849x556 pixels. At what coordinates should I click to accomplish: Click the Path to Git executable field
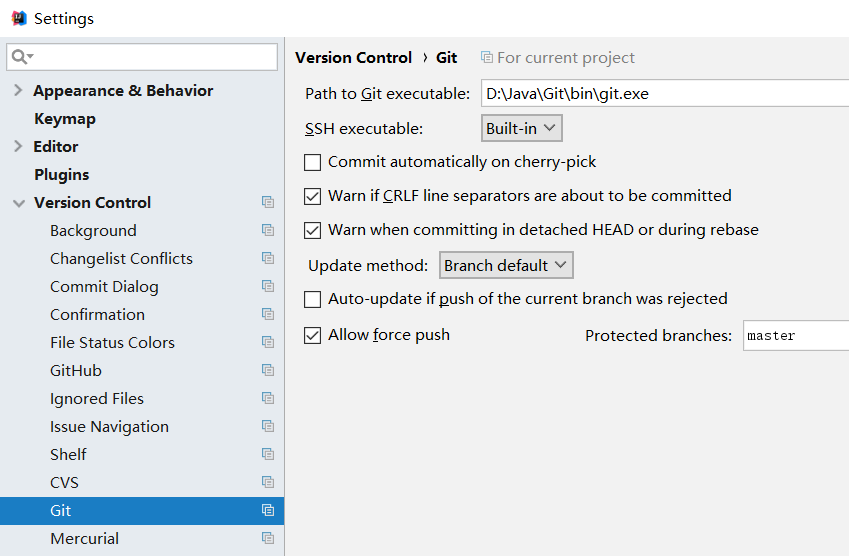coord(665,94)
